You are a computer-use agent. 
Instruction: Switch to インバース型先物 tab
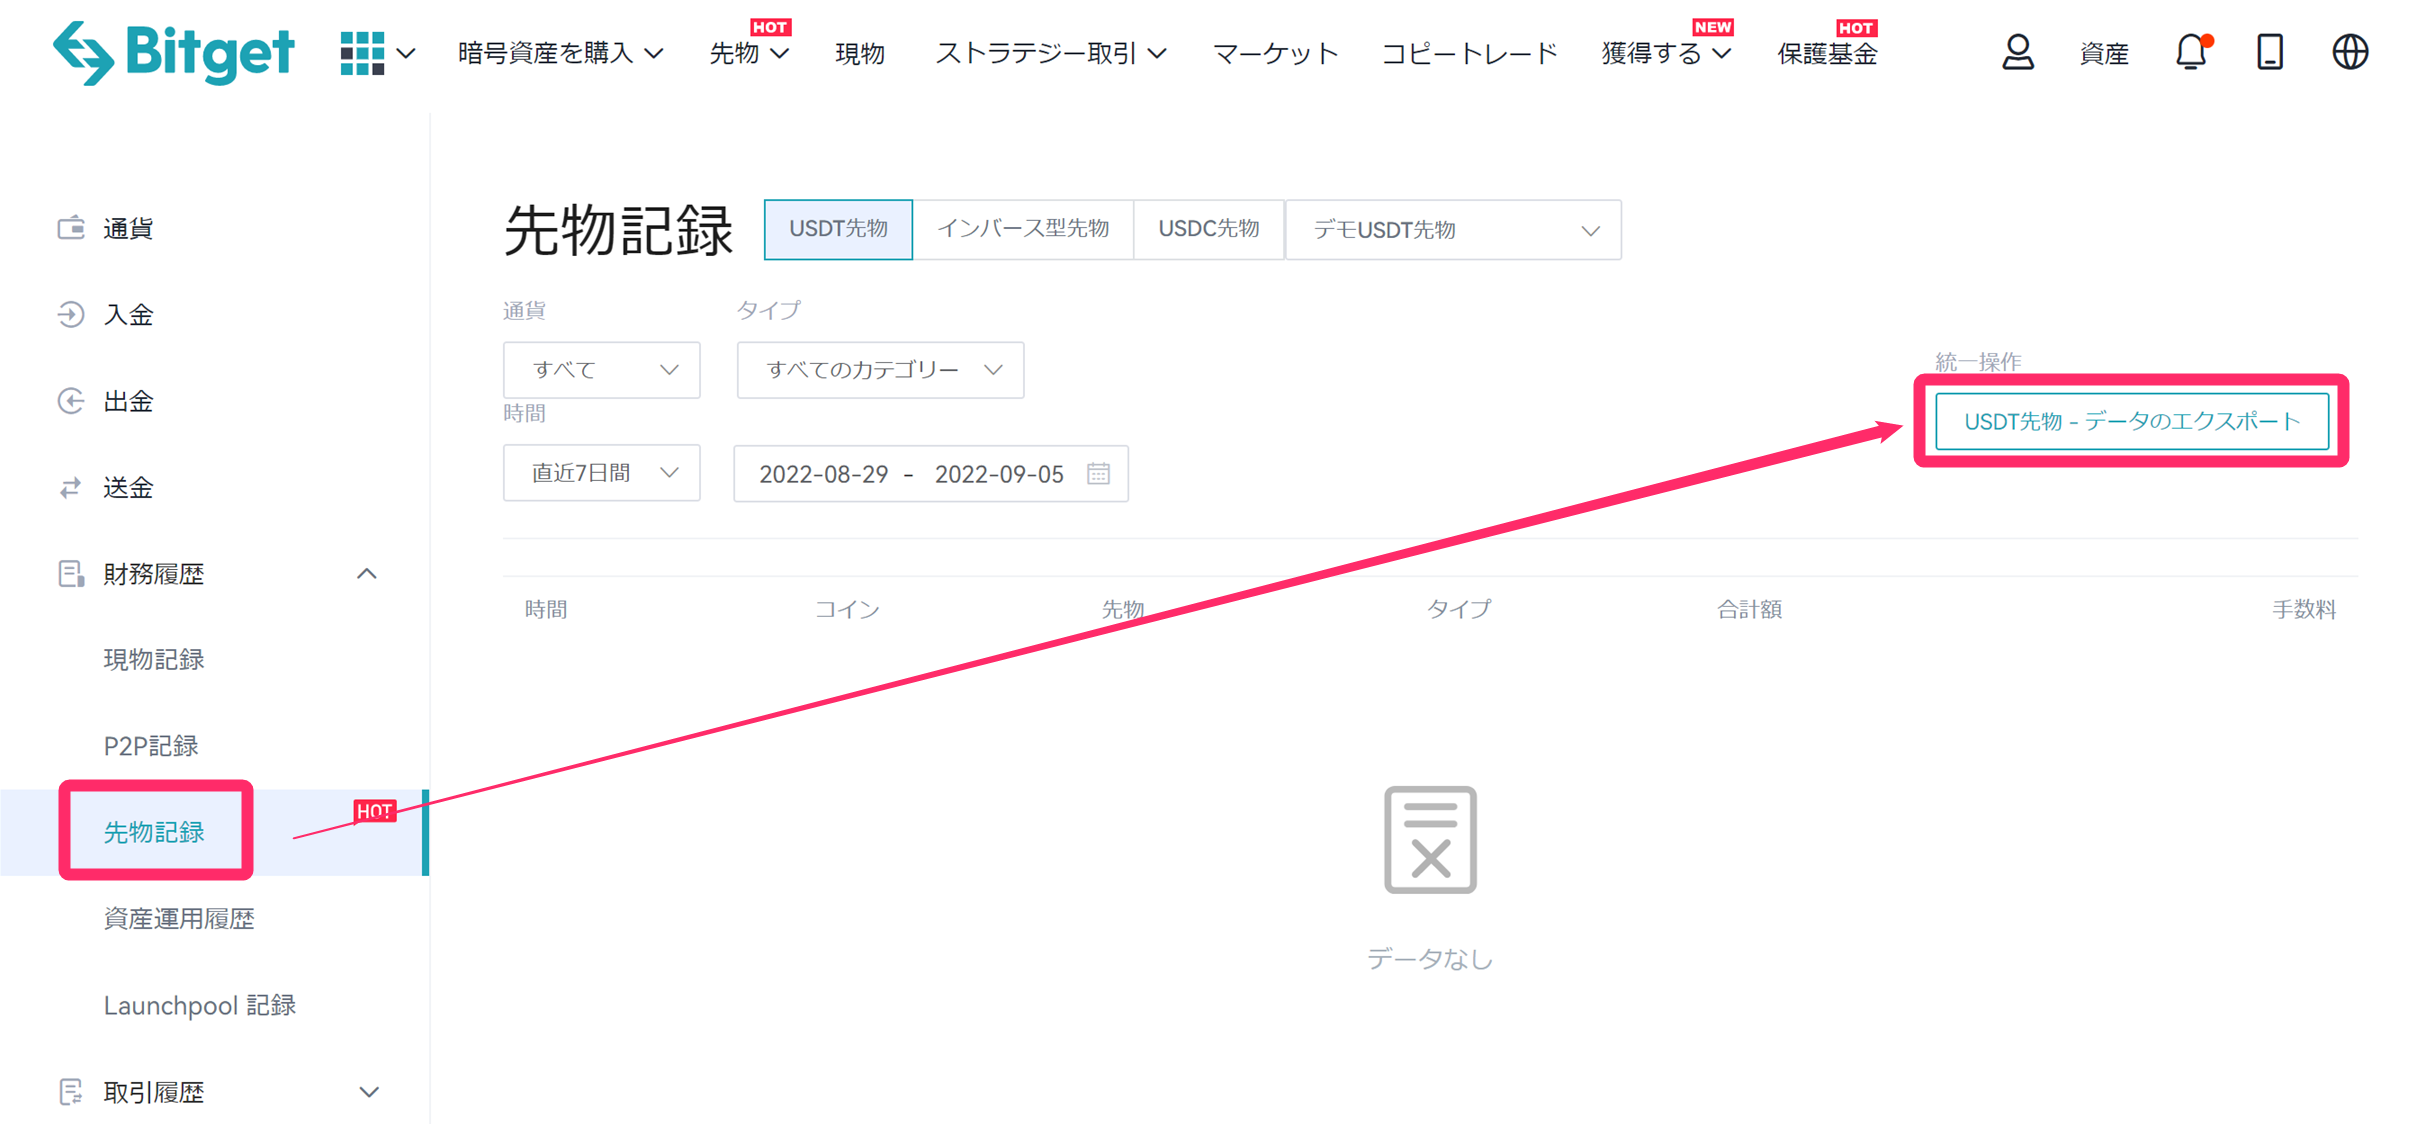coord(1023,229)
